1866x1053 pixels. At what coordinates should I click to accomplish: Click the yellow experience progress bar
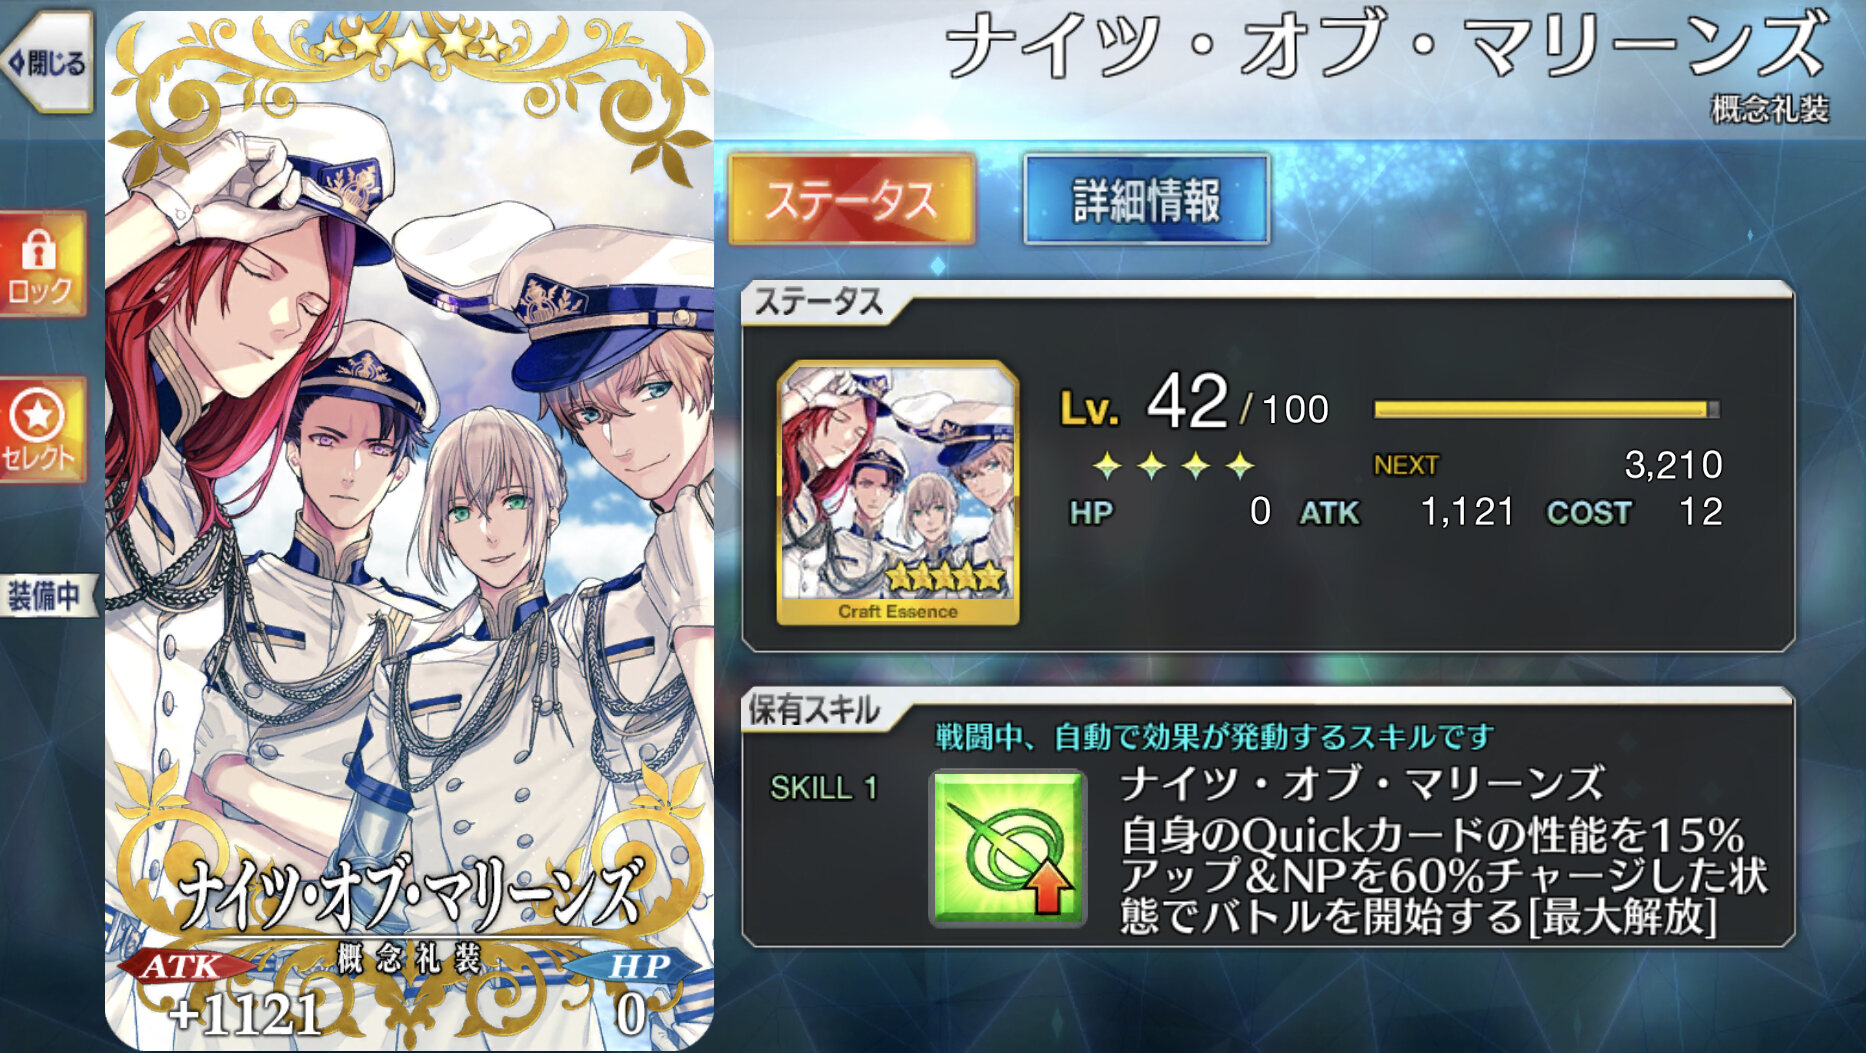(x=1546, y=409)
